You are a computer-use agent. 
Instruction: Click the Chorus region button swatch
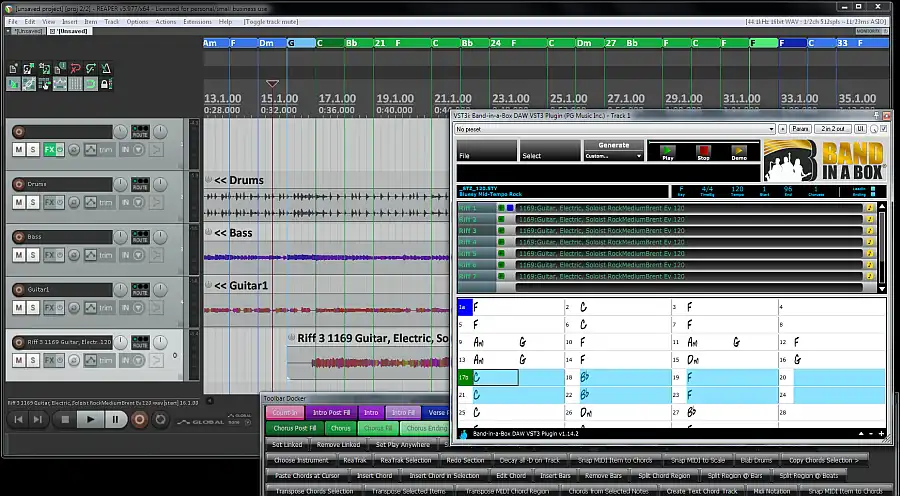[340, 428]
